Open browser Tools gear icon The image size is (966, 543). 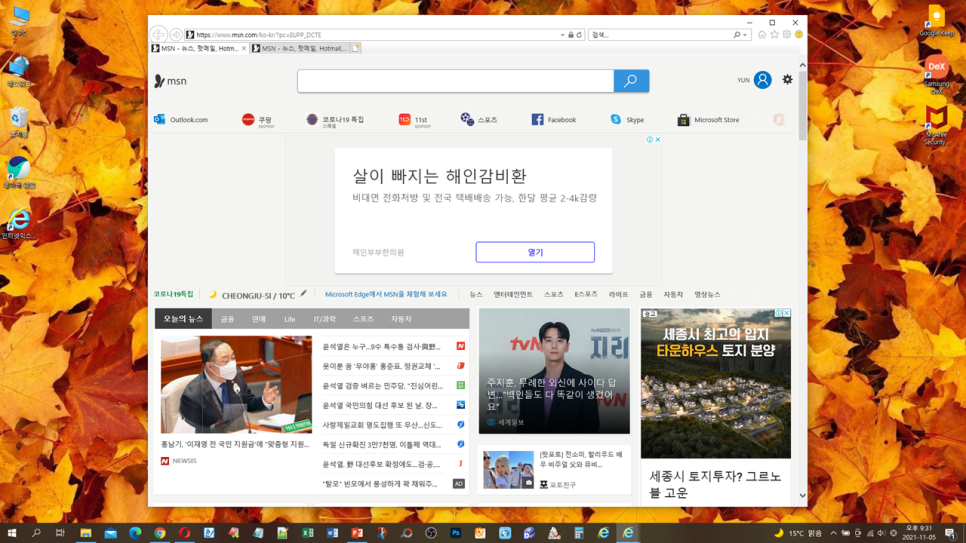click(787, 35)
